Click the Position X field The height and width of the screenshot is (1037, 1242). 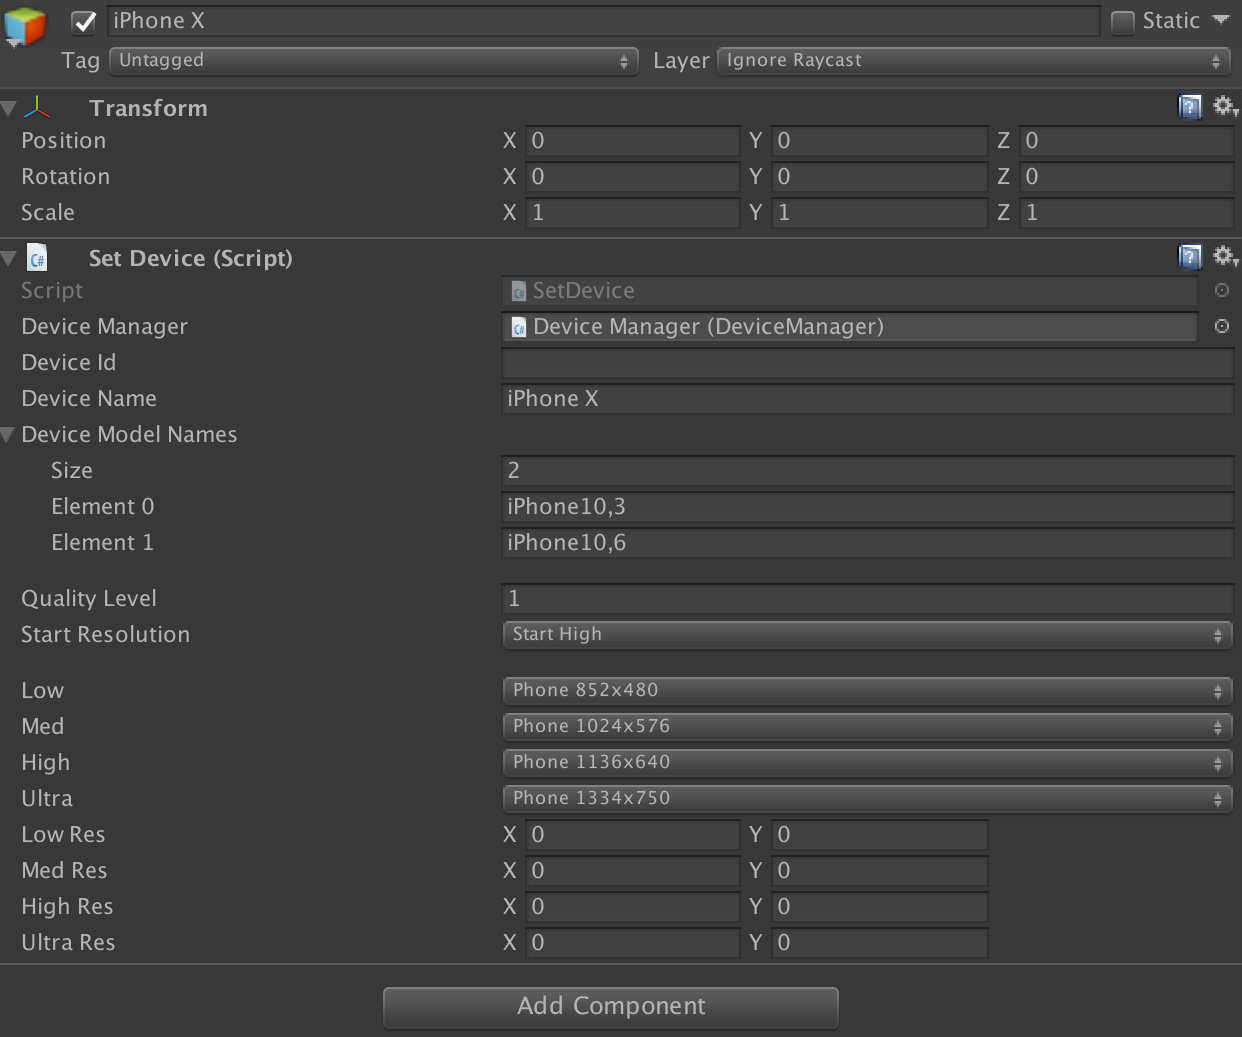(x=633, y=141)
